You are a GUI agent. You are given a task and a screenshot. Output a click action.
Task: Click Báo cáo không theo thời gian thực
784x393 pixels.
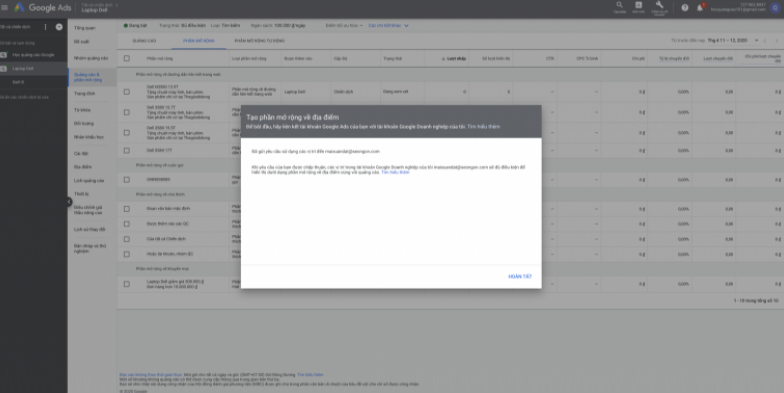151,374
